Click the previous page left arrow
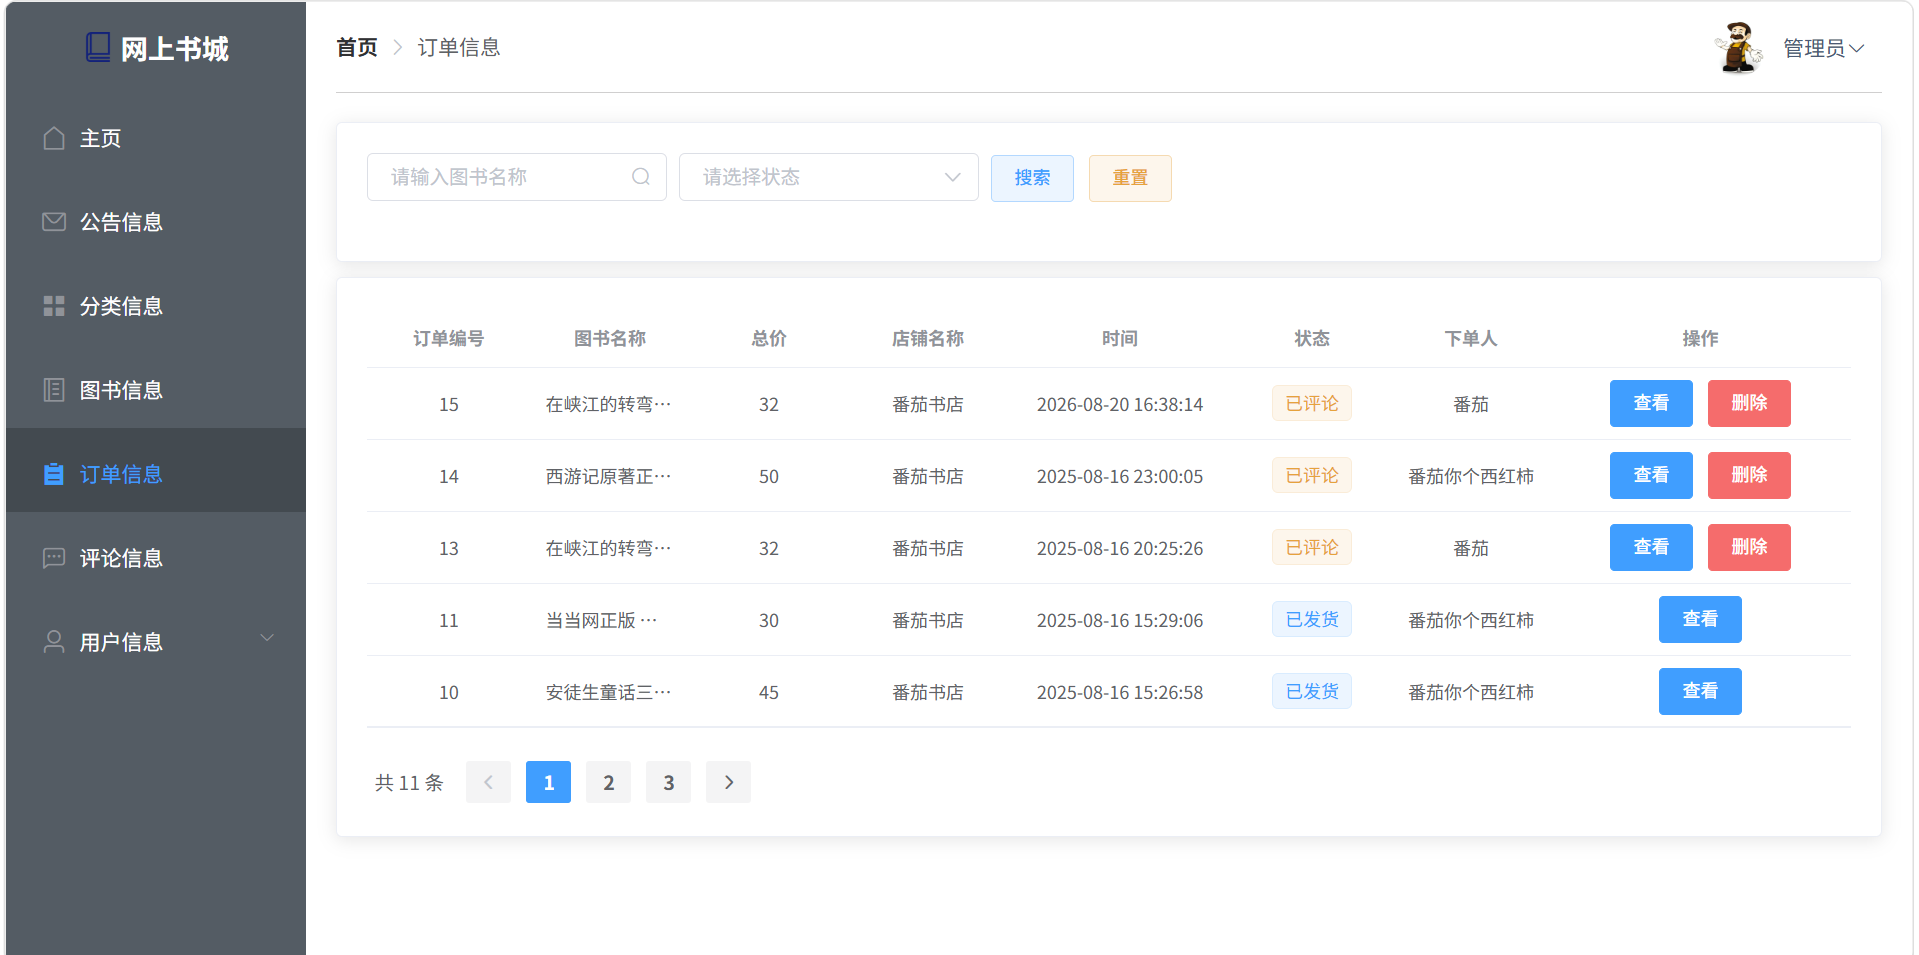The image size is (1919, 955). coord(488,782)
